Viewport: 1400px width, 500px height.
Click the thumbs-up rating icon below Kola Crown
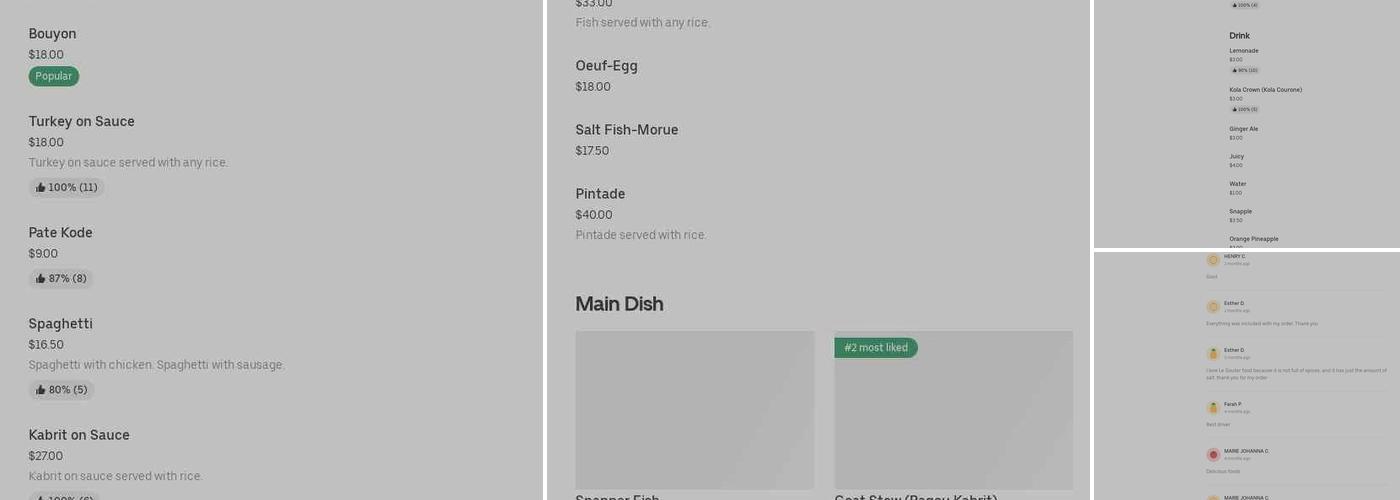pyautogui.click(x=1234, y=109)
